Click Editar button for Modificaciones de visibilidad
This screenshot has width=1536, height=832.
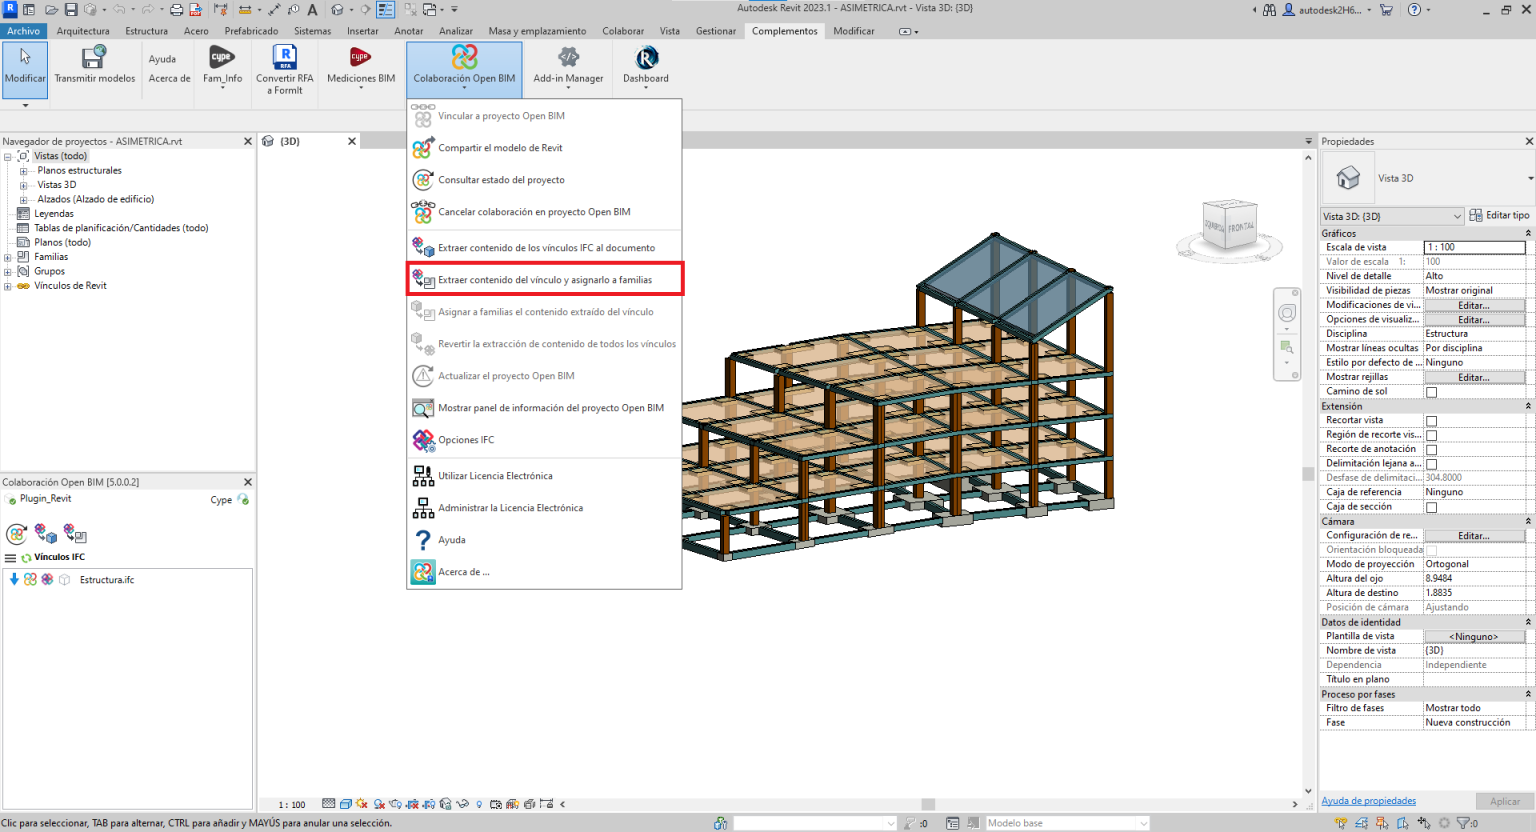[1474, 305]
